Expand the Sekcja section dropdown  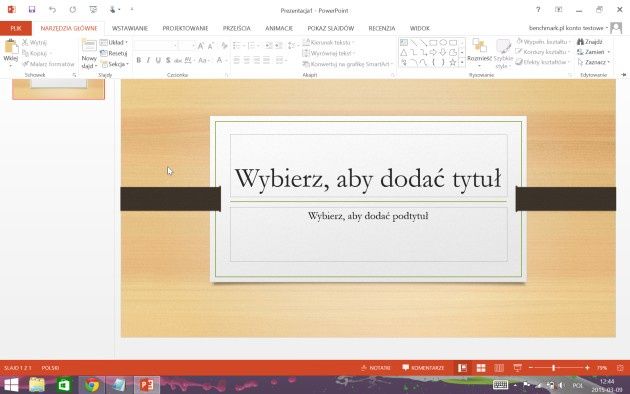115,64
